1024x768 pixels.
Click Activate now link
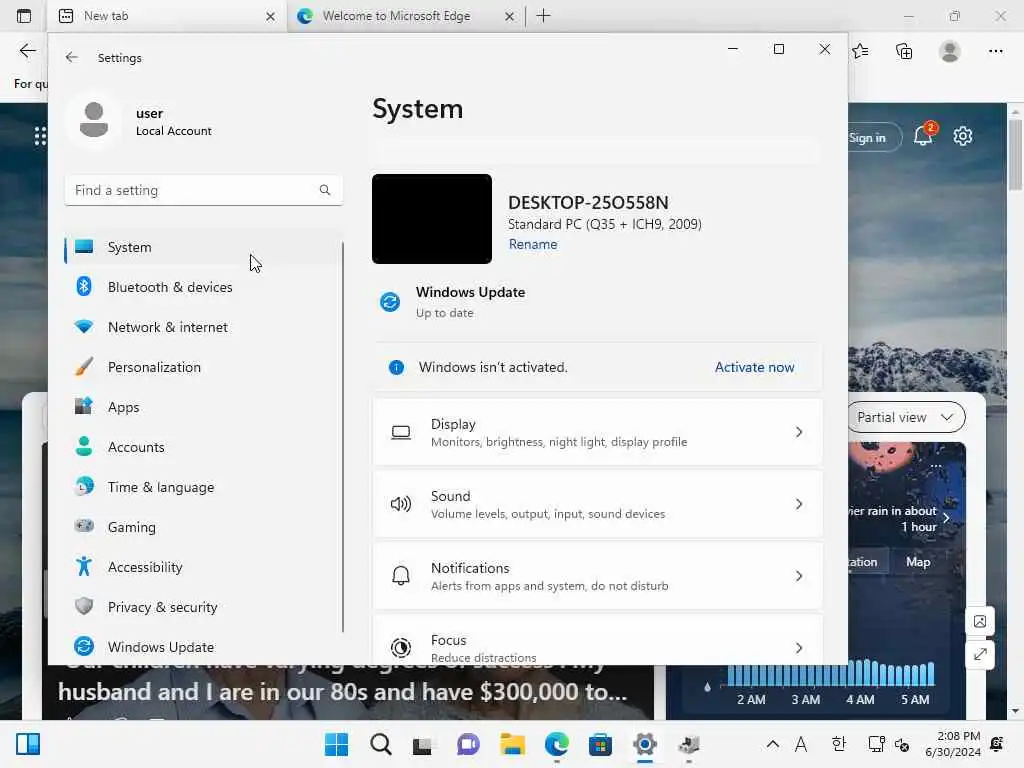[x=754, y=367]
